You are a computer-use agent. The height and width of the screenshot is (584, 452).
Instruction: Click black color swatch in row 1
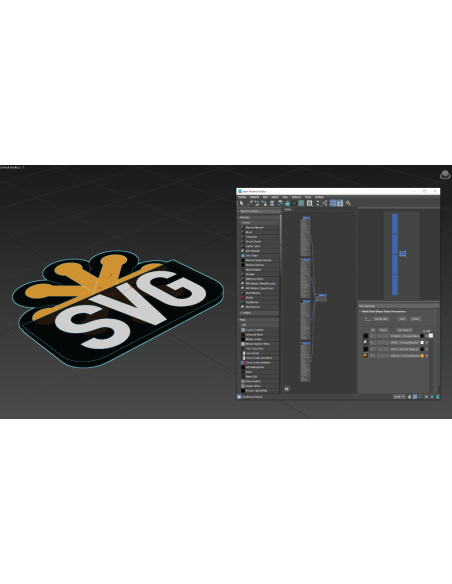point(422,336)
